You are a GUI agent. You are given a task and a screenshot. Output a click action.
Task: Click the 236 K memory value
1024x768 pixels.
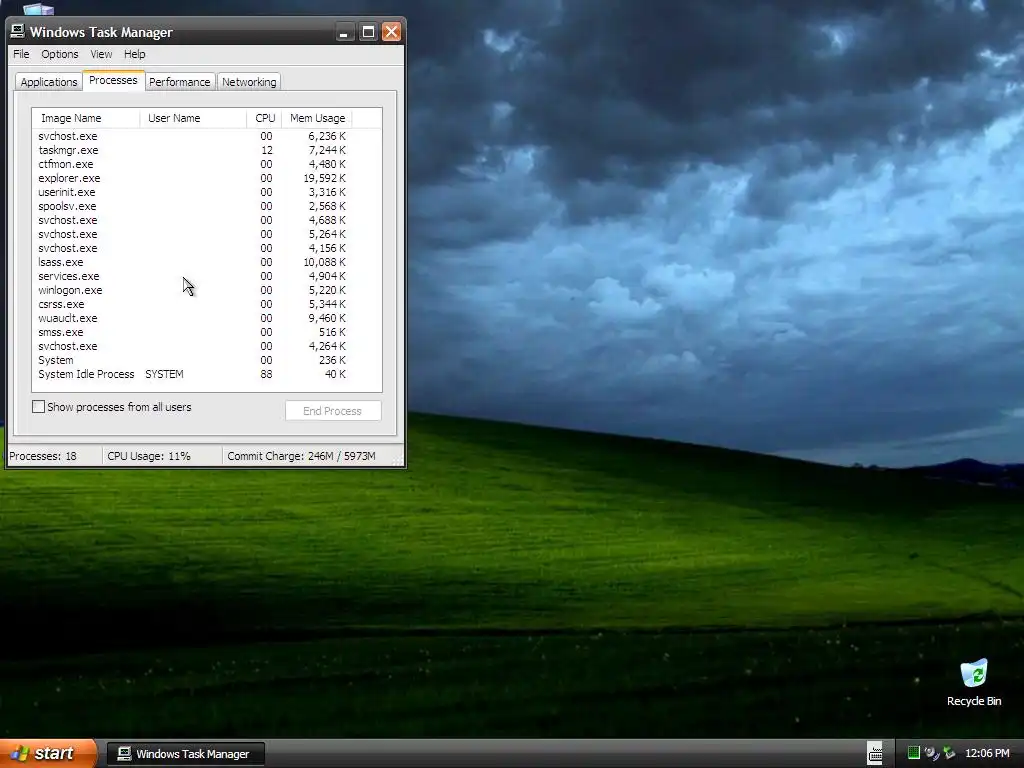click(x=332, y=360)
